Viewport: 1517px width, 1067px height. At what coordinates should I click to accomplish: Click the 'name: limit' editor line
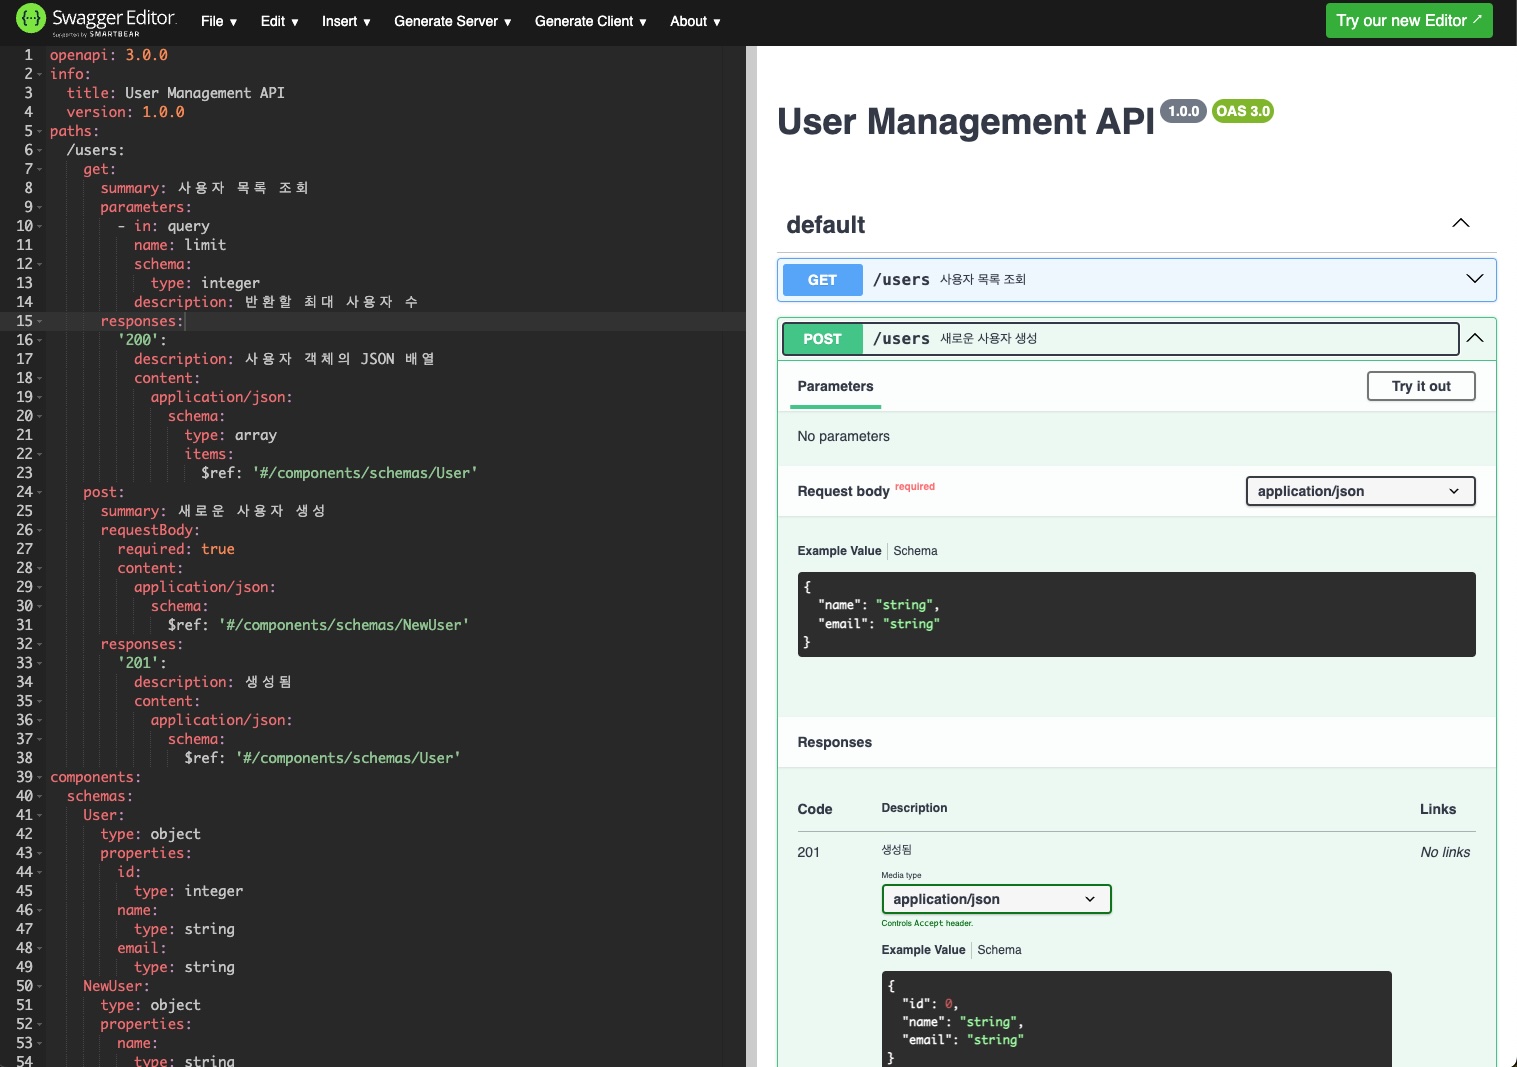[180, 245]
